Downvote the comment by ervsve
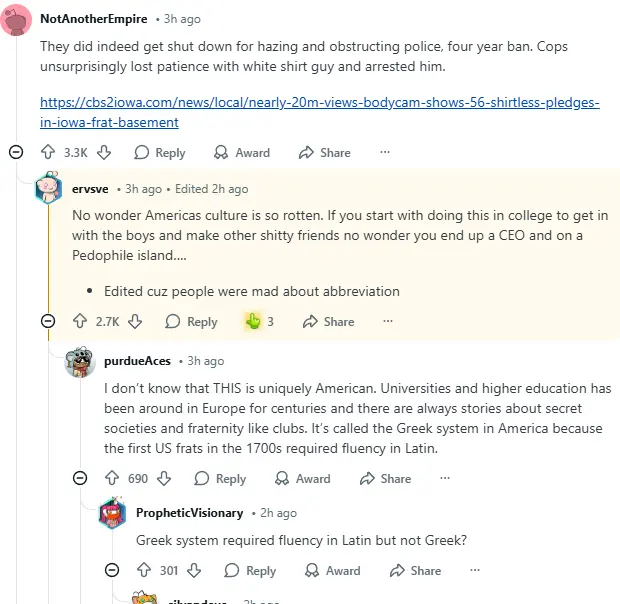 point(136,322)
